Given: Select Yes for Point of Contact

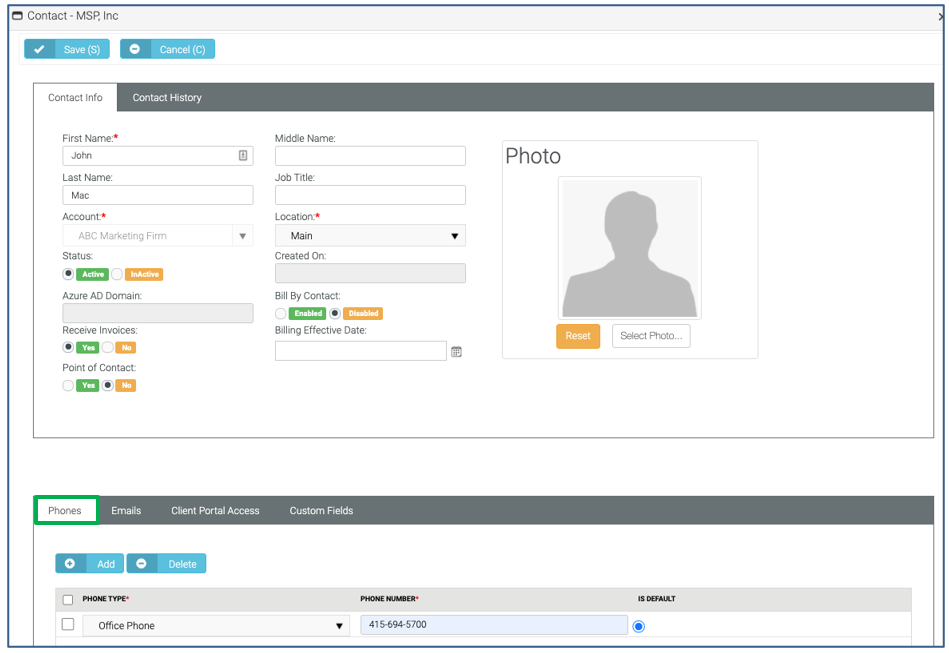Looking at the screenshot, I should click(x=68, y=385).
